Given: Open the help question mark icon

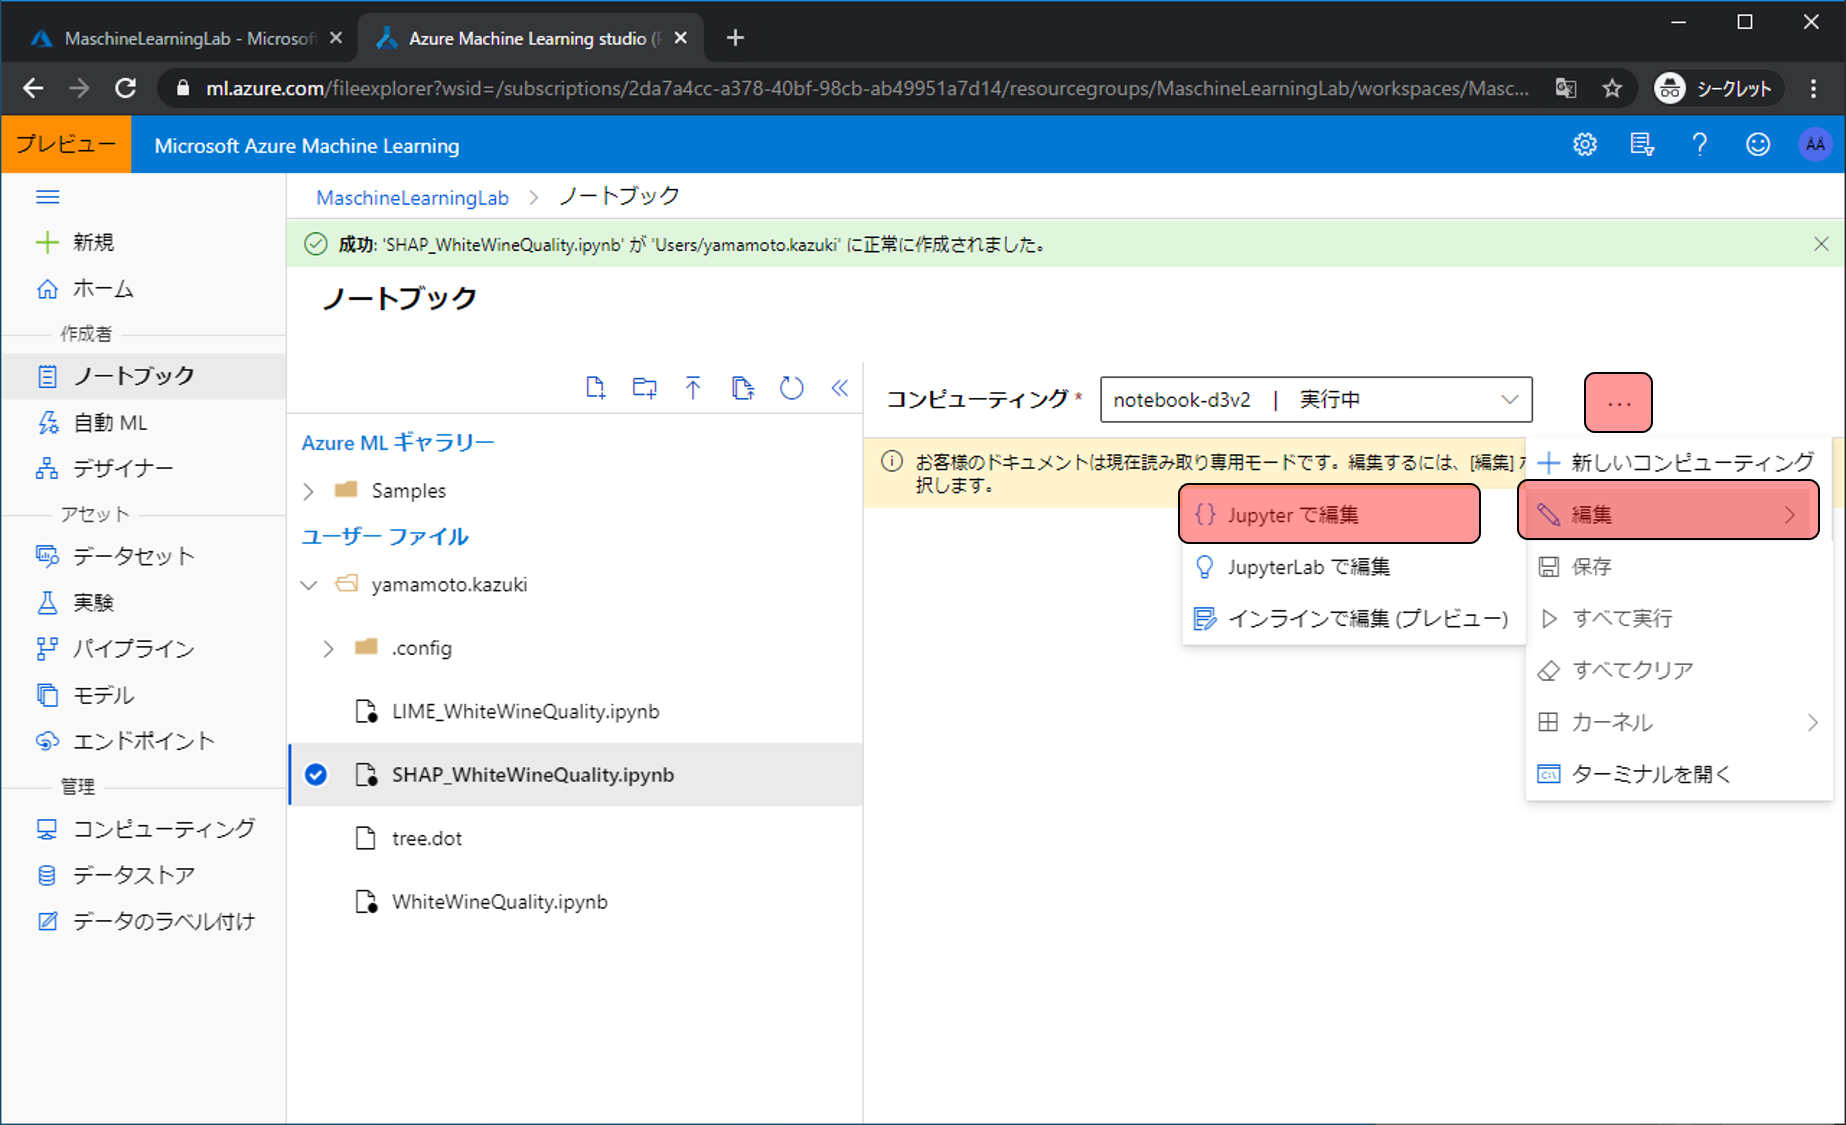Looking at the screenshot, I should [x=1699, y=145].
